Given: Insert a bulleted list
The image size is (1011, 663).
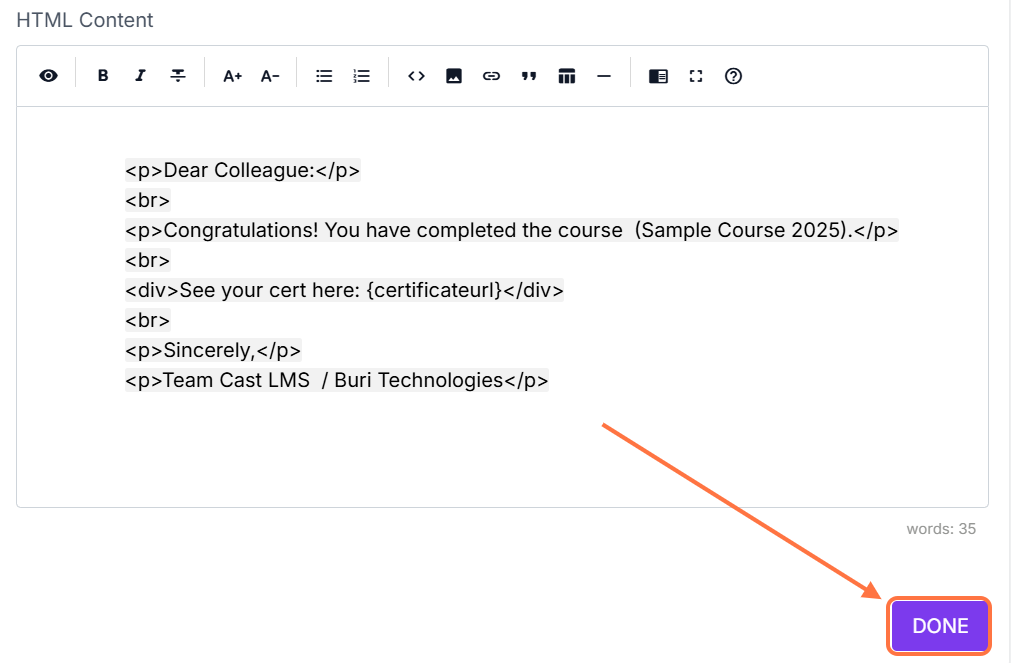Looking at the screenshot, I should pos(324,76).
